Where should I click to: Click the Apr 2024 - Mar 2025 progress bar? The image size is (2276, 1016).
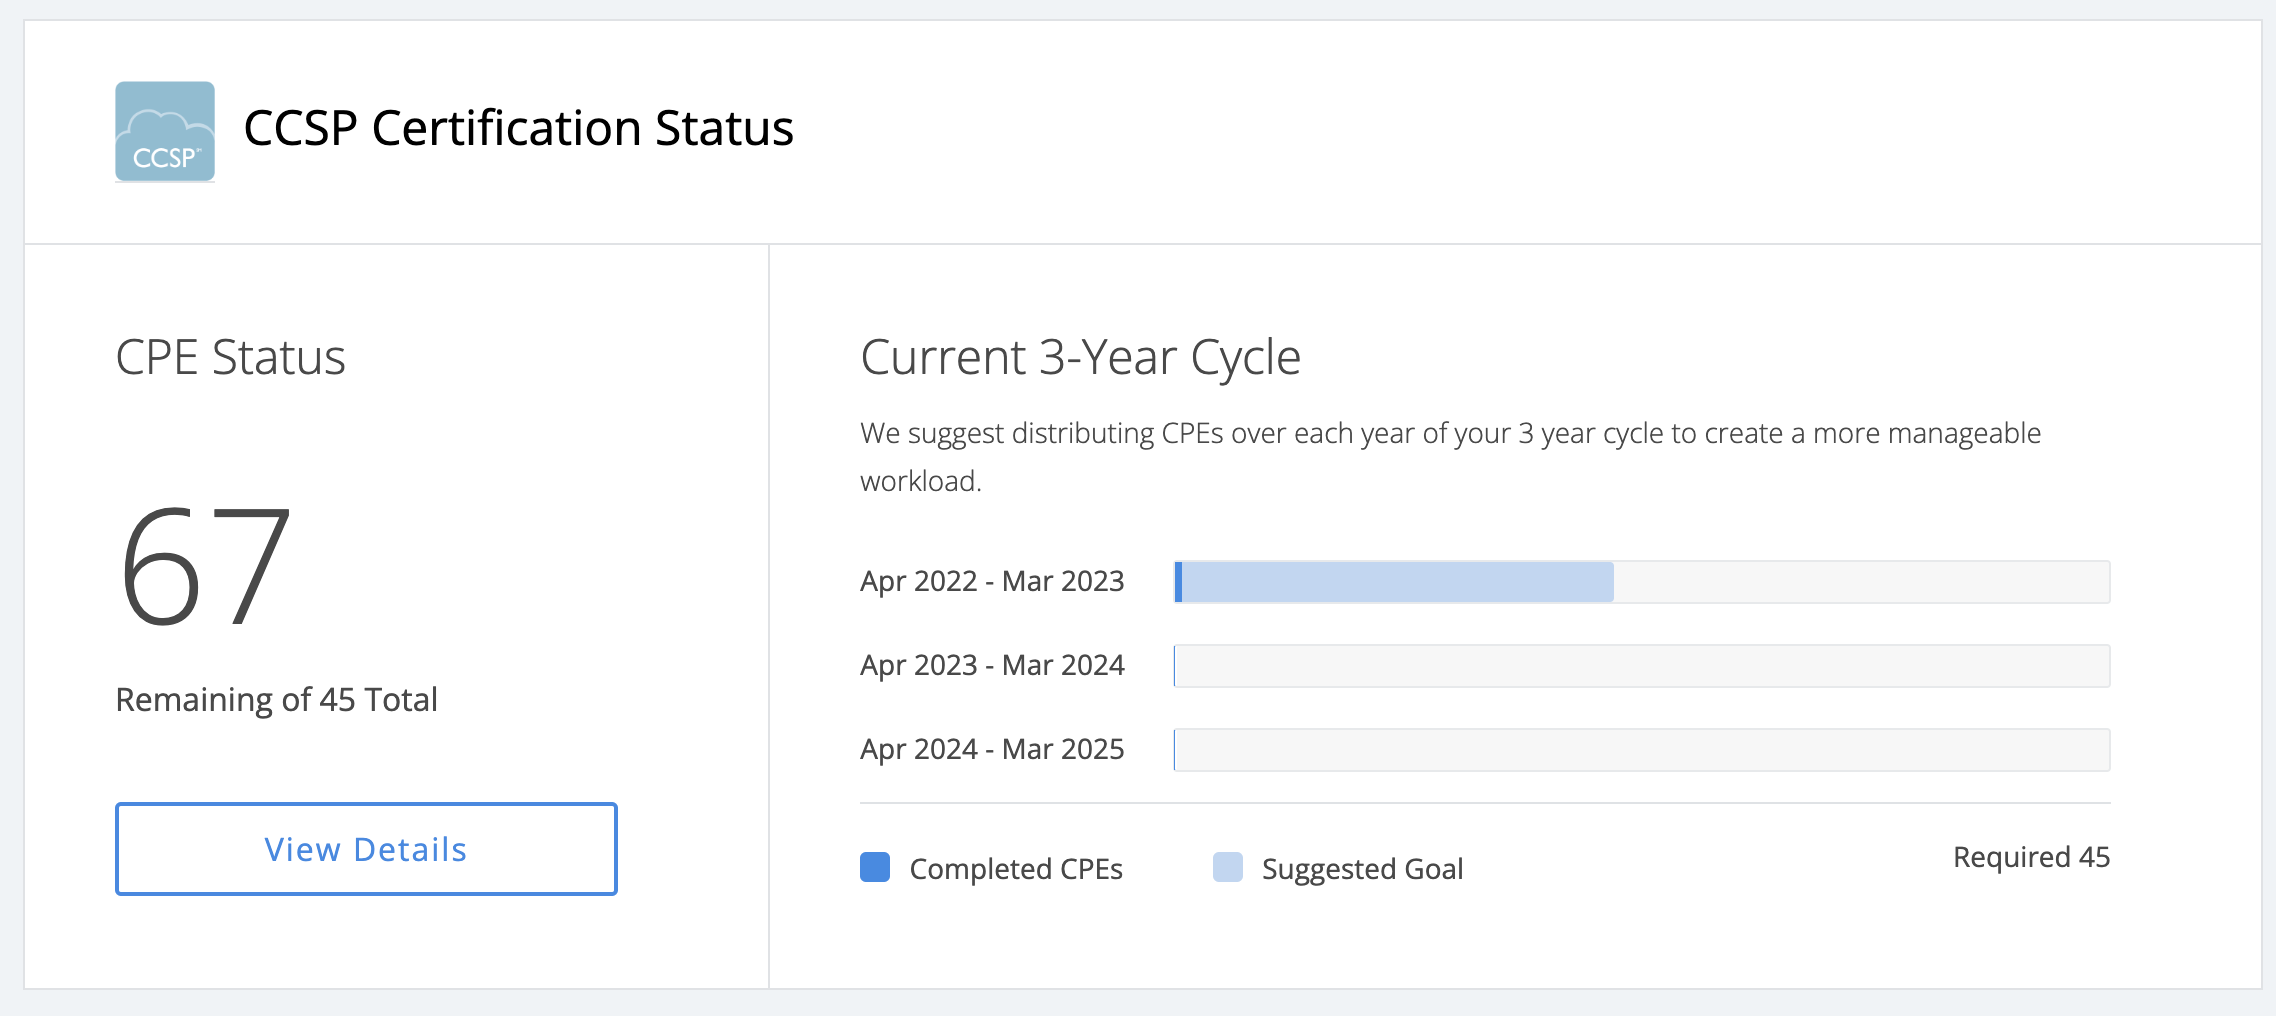pyautogui.click(x=1642, y=750)
